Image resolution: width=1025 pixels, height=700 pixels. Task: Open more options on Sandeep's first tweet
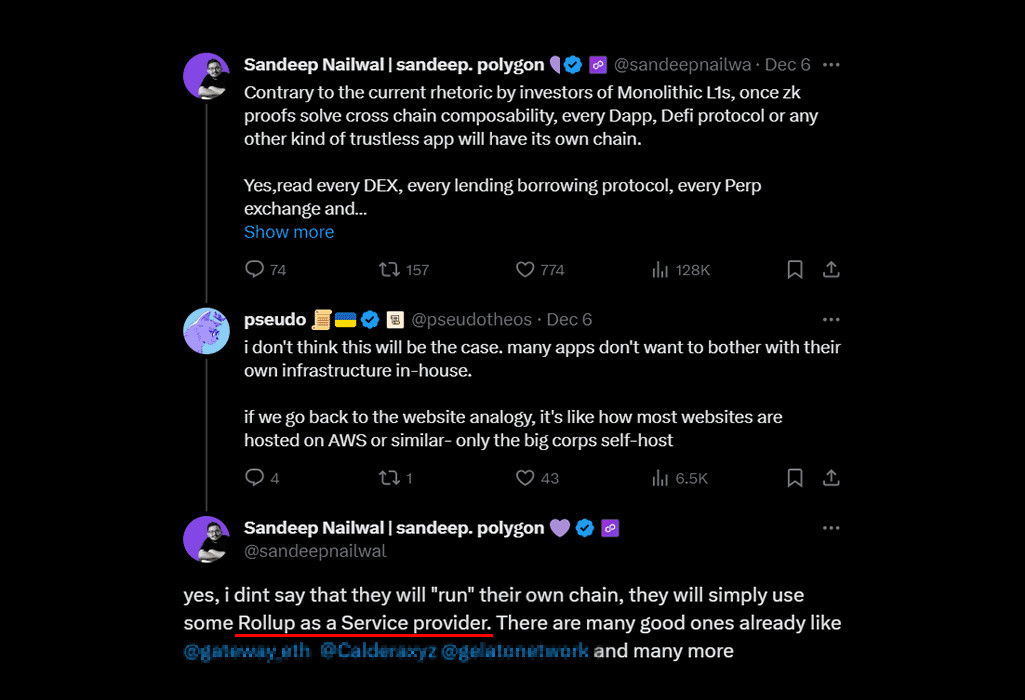[831, 64]
